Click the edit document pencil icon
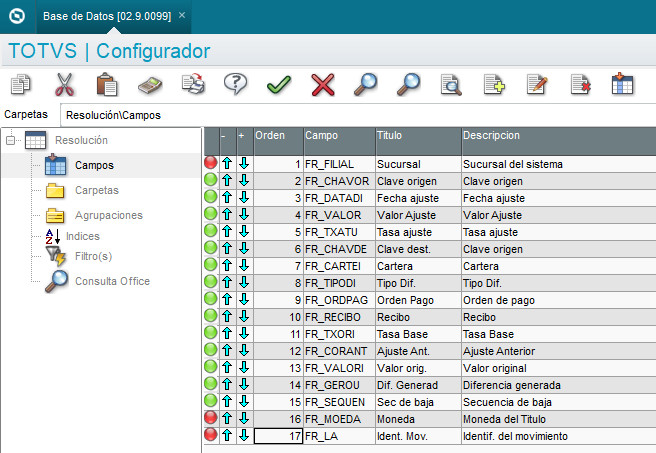656x453 pixels. click(537, 84)
